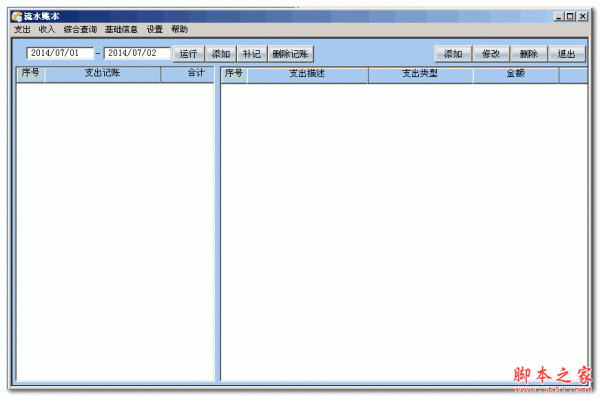Select the 支出描述 column header
This screenshot has height=397, width=600.
[308, 75]
